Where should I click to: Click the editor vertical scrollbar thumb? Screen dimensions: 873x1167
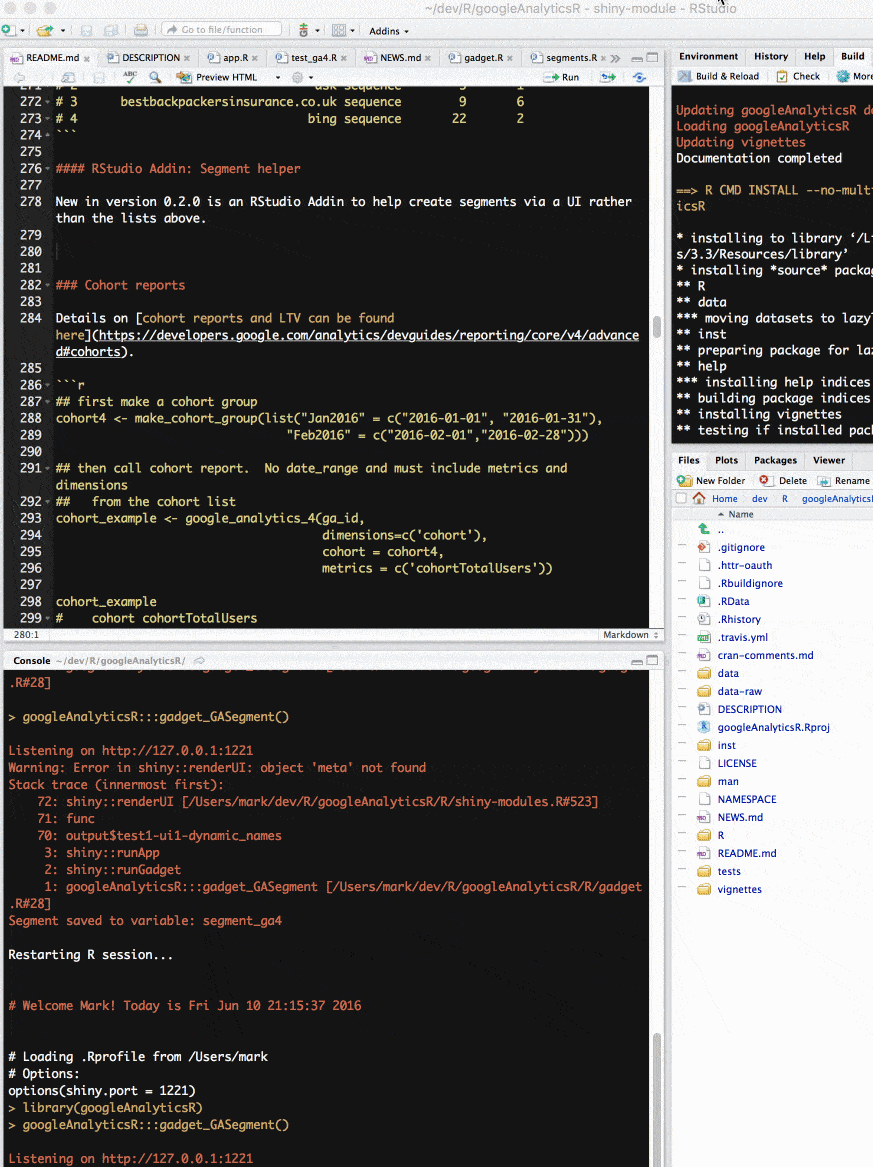tap(656, 327)
